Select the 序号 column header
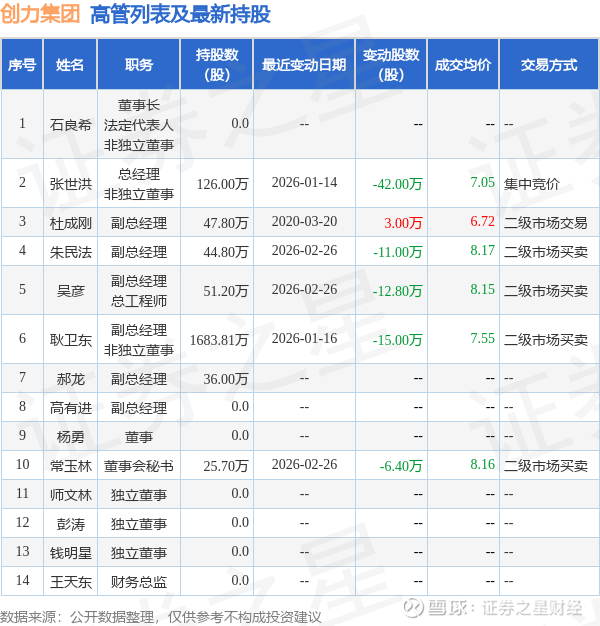This screenshot has width=600, height=626. point(22,64)
